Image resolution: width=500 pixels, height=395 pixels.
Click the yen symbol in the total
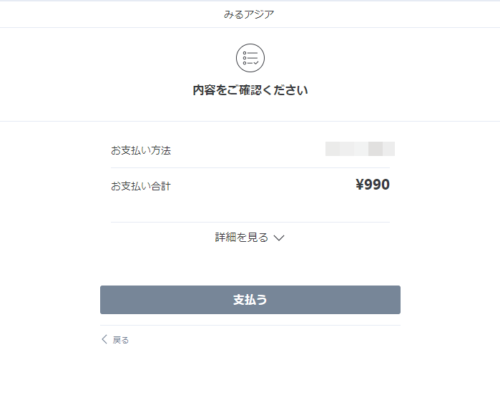click(x=360, y=184)
